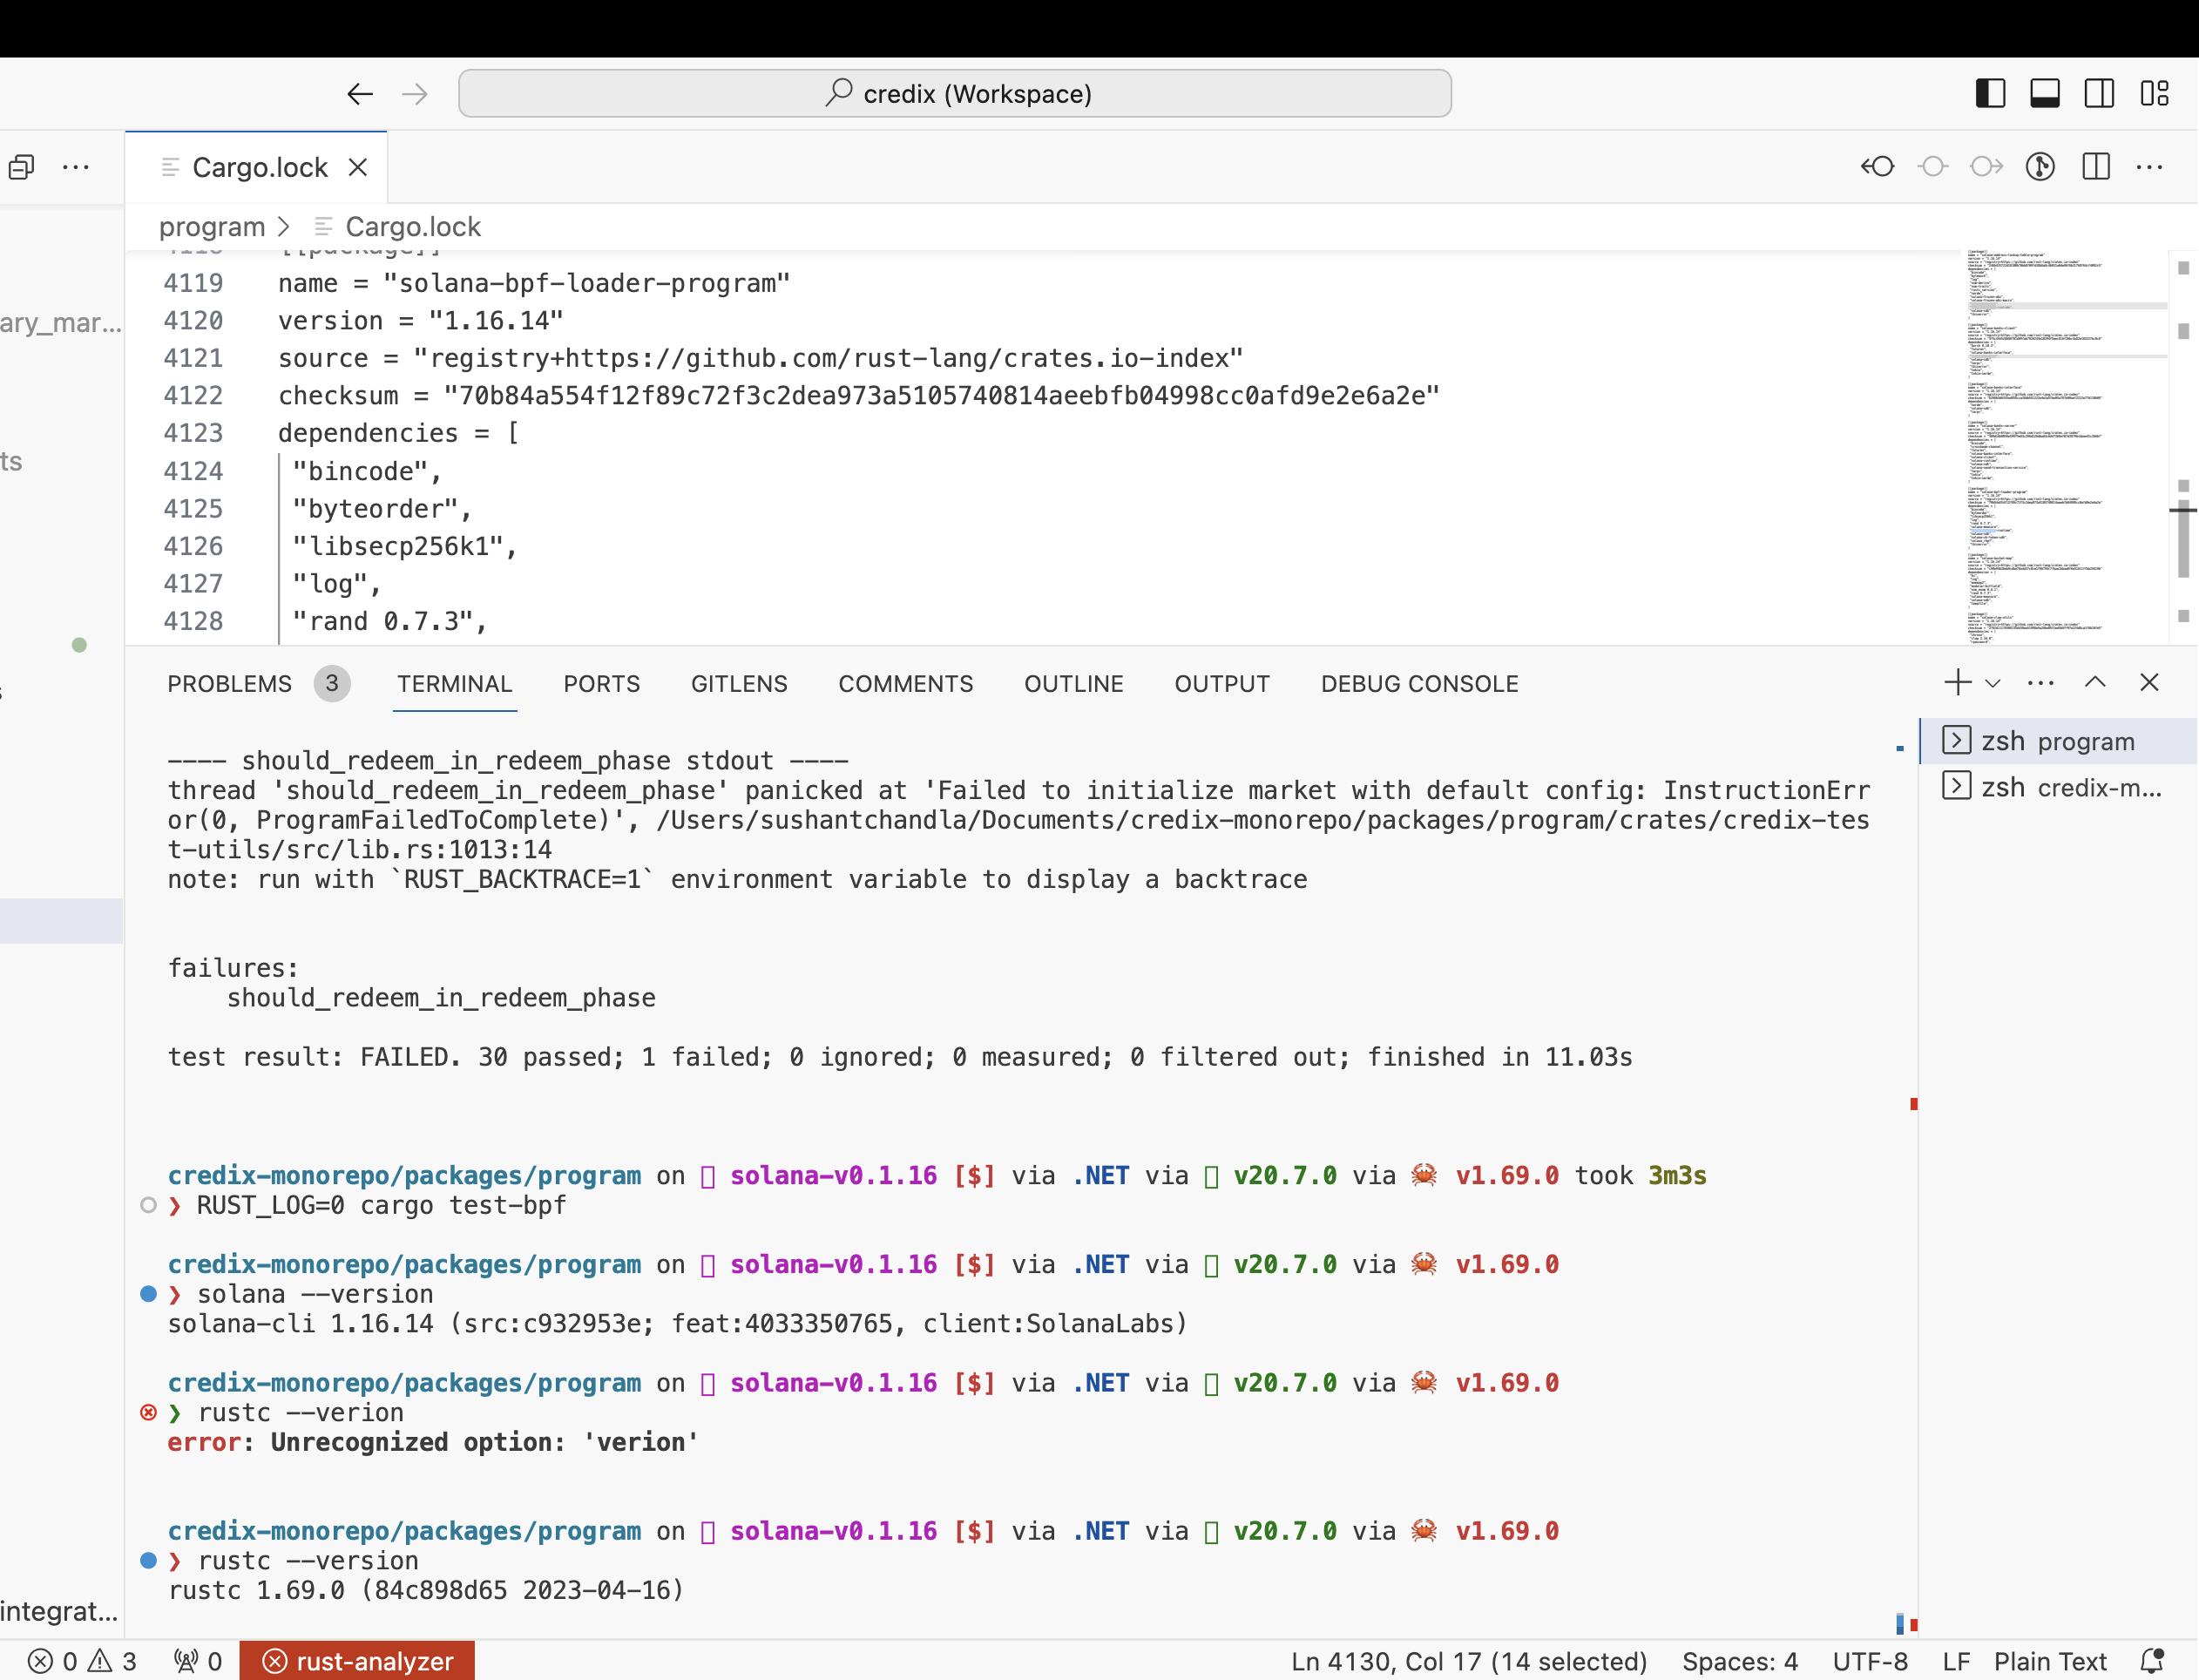Toggle the panel layout icon in title bar
Image resolution: width=2199 pixels, height=1680 pixels.
[x=2045, y=93]
